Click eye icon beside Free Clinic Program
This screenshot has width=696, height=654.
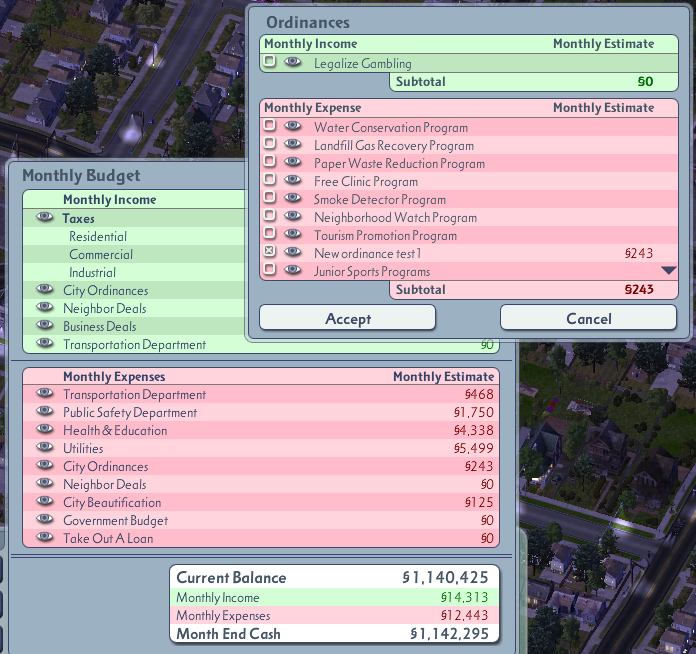[292, 180]
